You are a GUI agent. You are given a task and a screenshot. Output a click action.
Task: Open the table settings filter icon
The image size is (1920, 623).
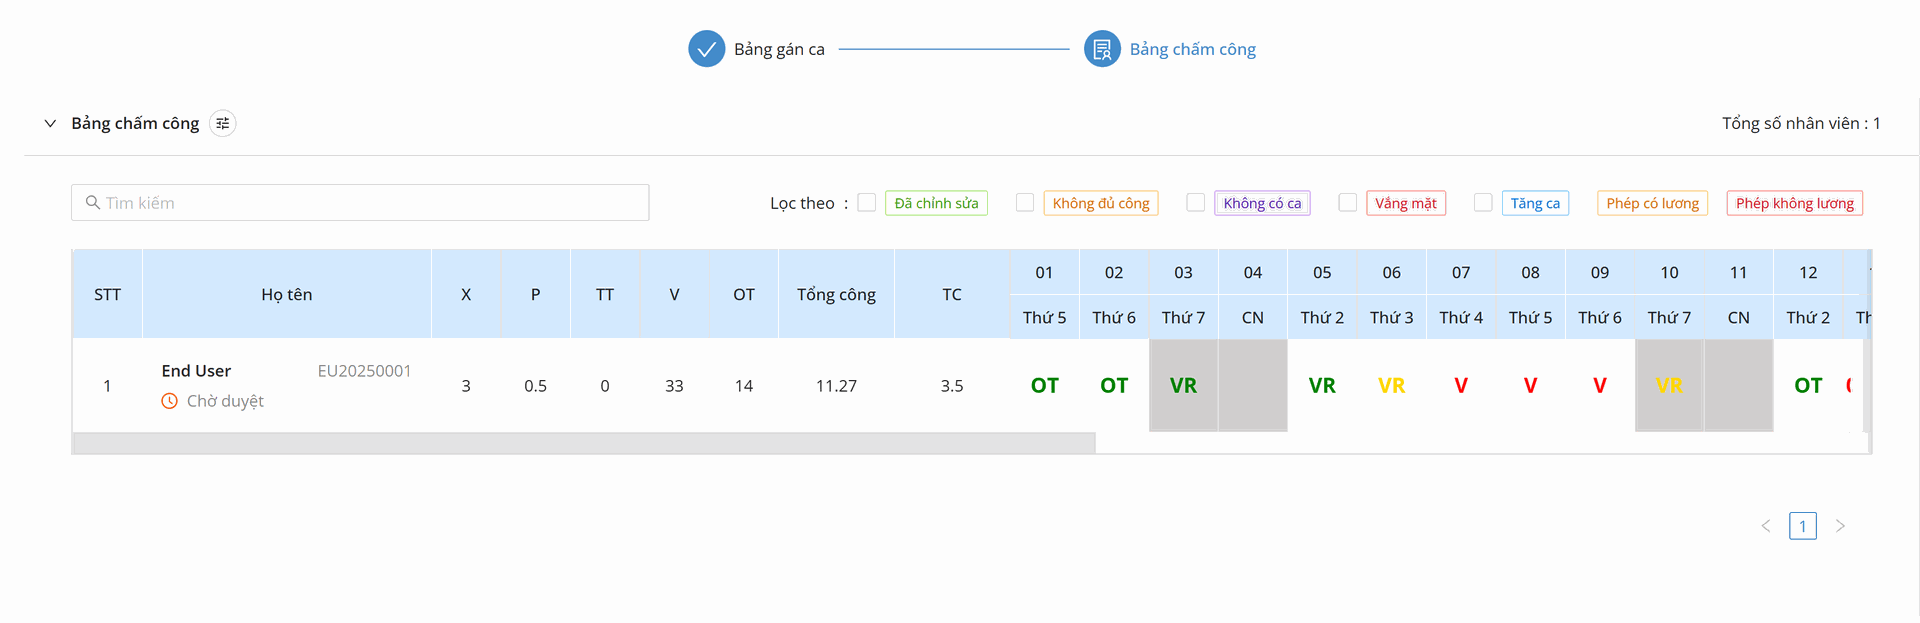point(223,123)
